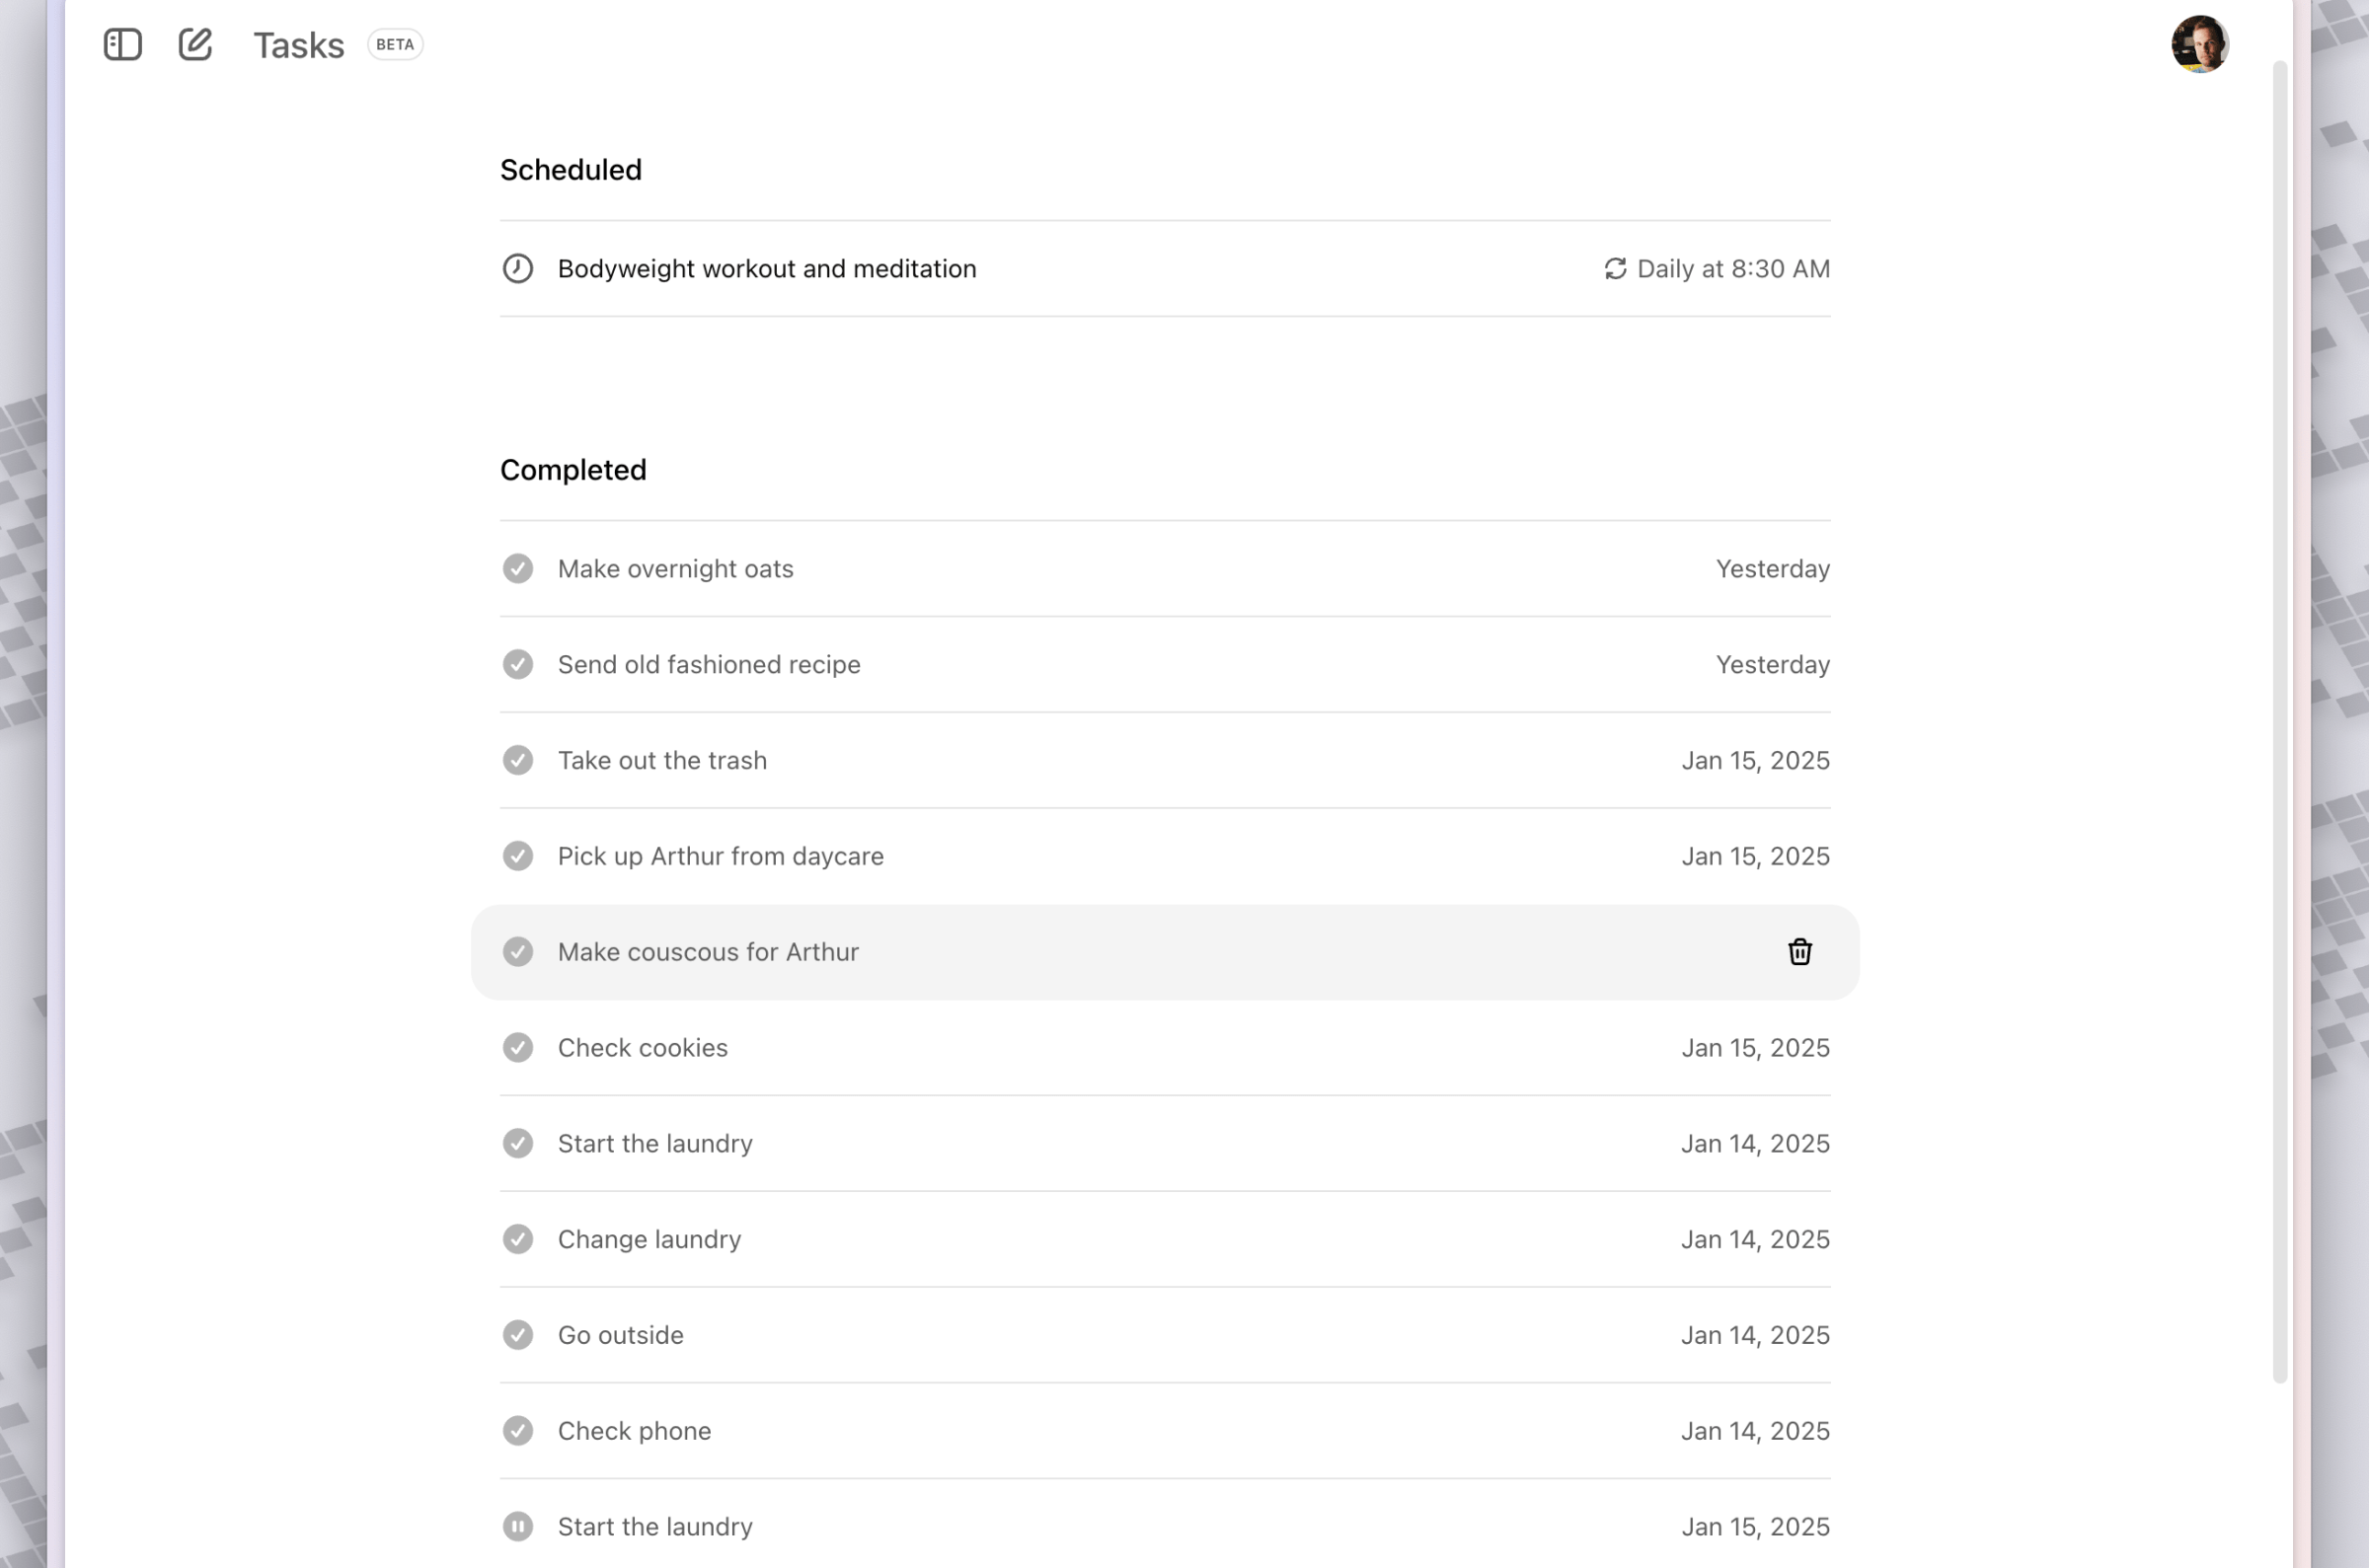This screenshot has width=2369, height=1568.
Task: Delete the Make couscous for Arthur task
Action: point(1799,952)
